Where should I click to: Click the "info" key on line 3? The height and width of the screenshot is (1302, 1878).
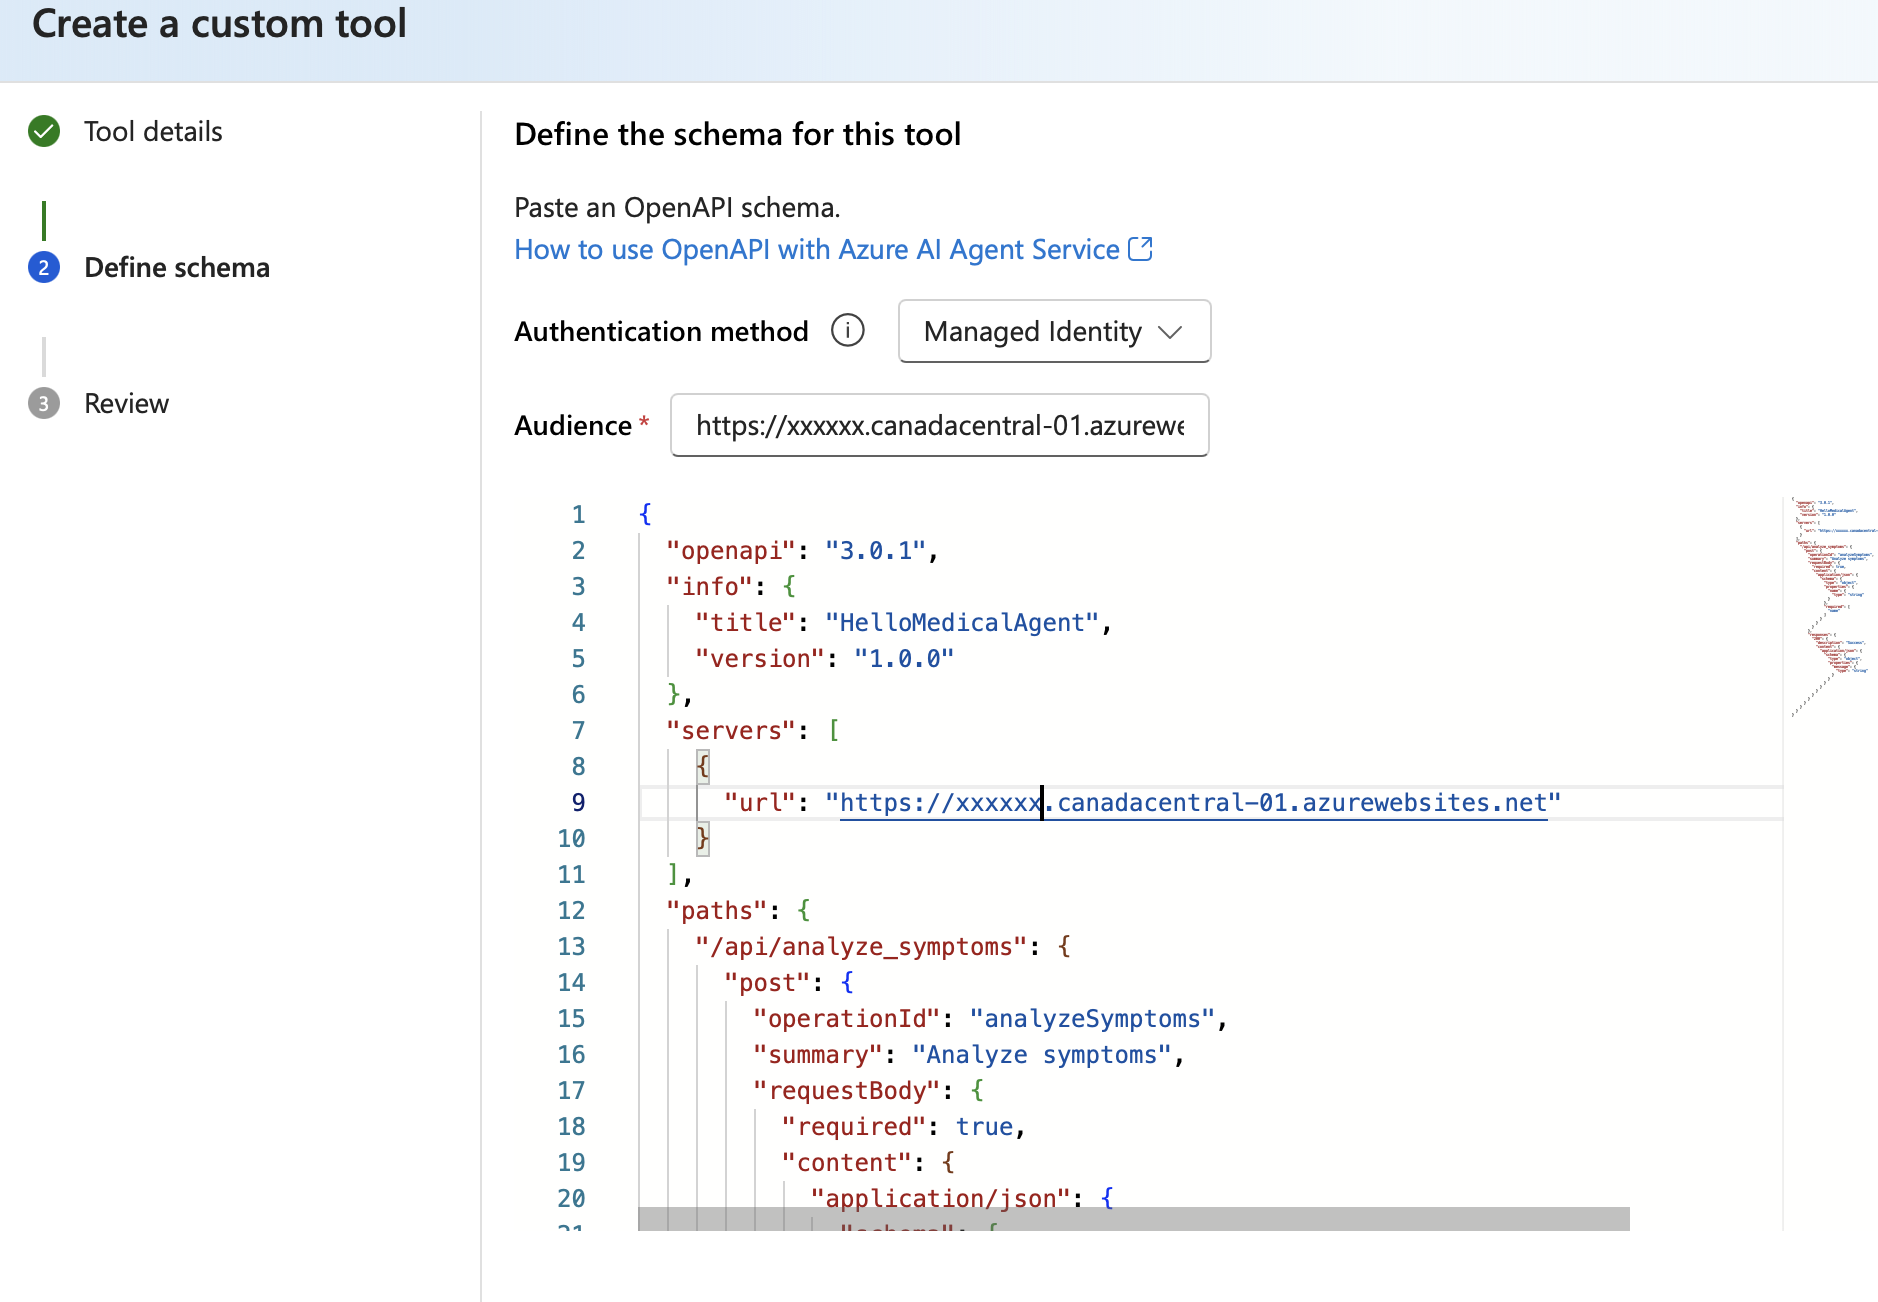click(709, 586)
